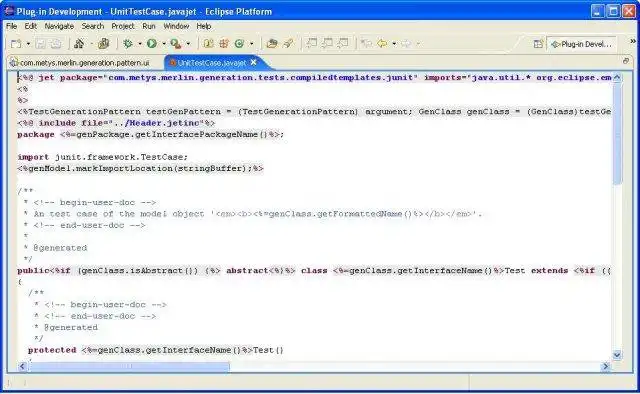640x394 pixels.
Task: Click the 'protected <%=genClass.getInterfaceName()%>Test()' line
Action: pyautogui.click(x=156, y=350)
